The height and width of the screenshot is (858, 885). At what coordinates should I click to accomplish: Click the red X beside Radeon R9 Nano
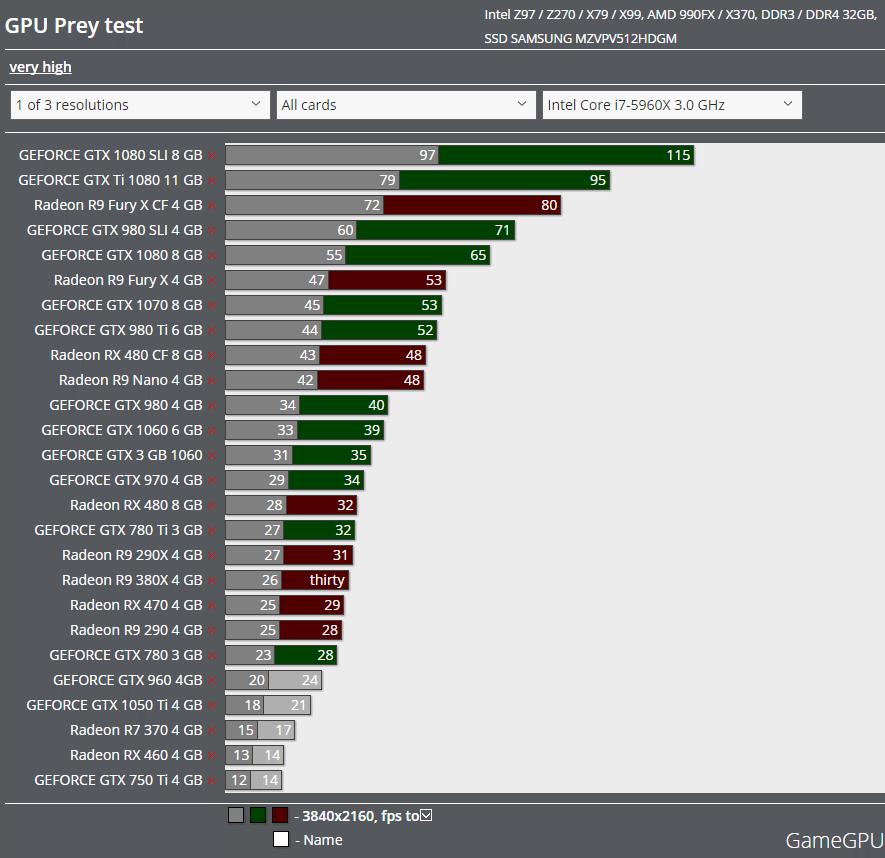[212, 380]
